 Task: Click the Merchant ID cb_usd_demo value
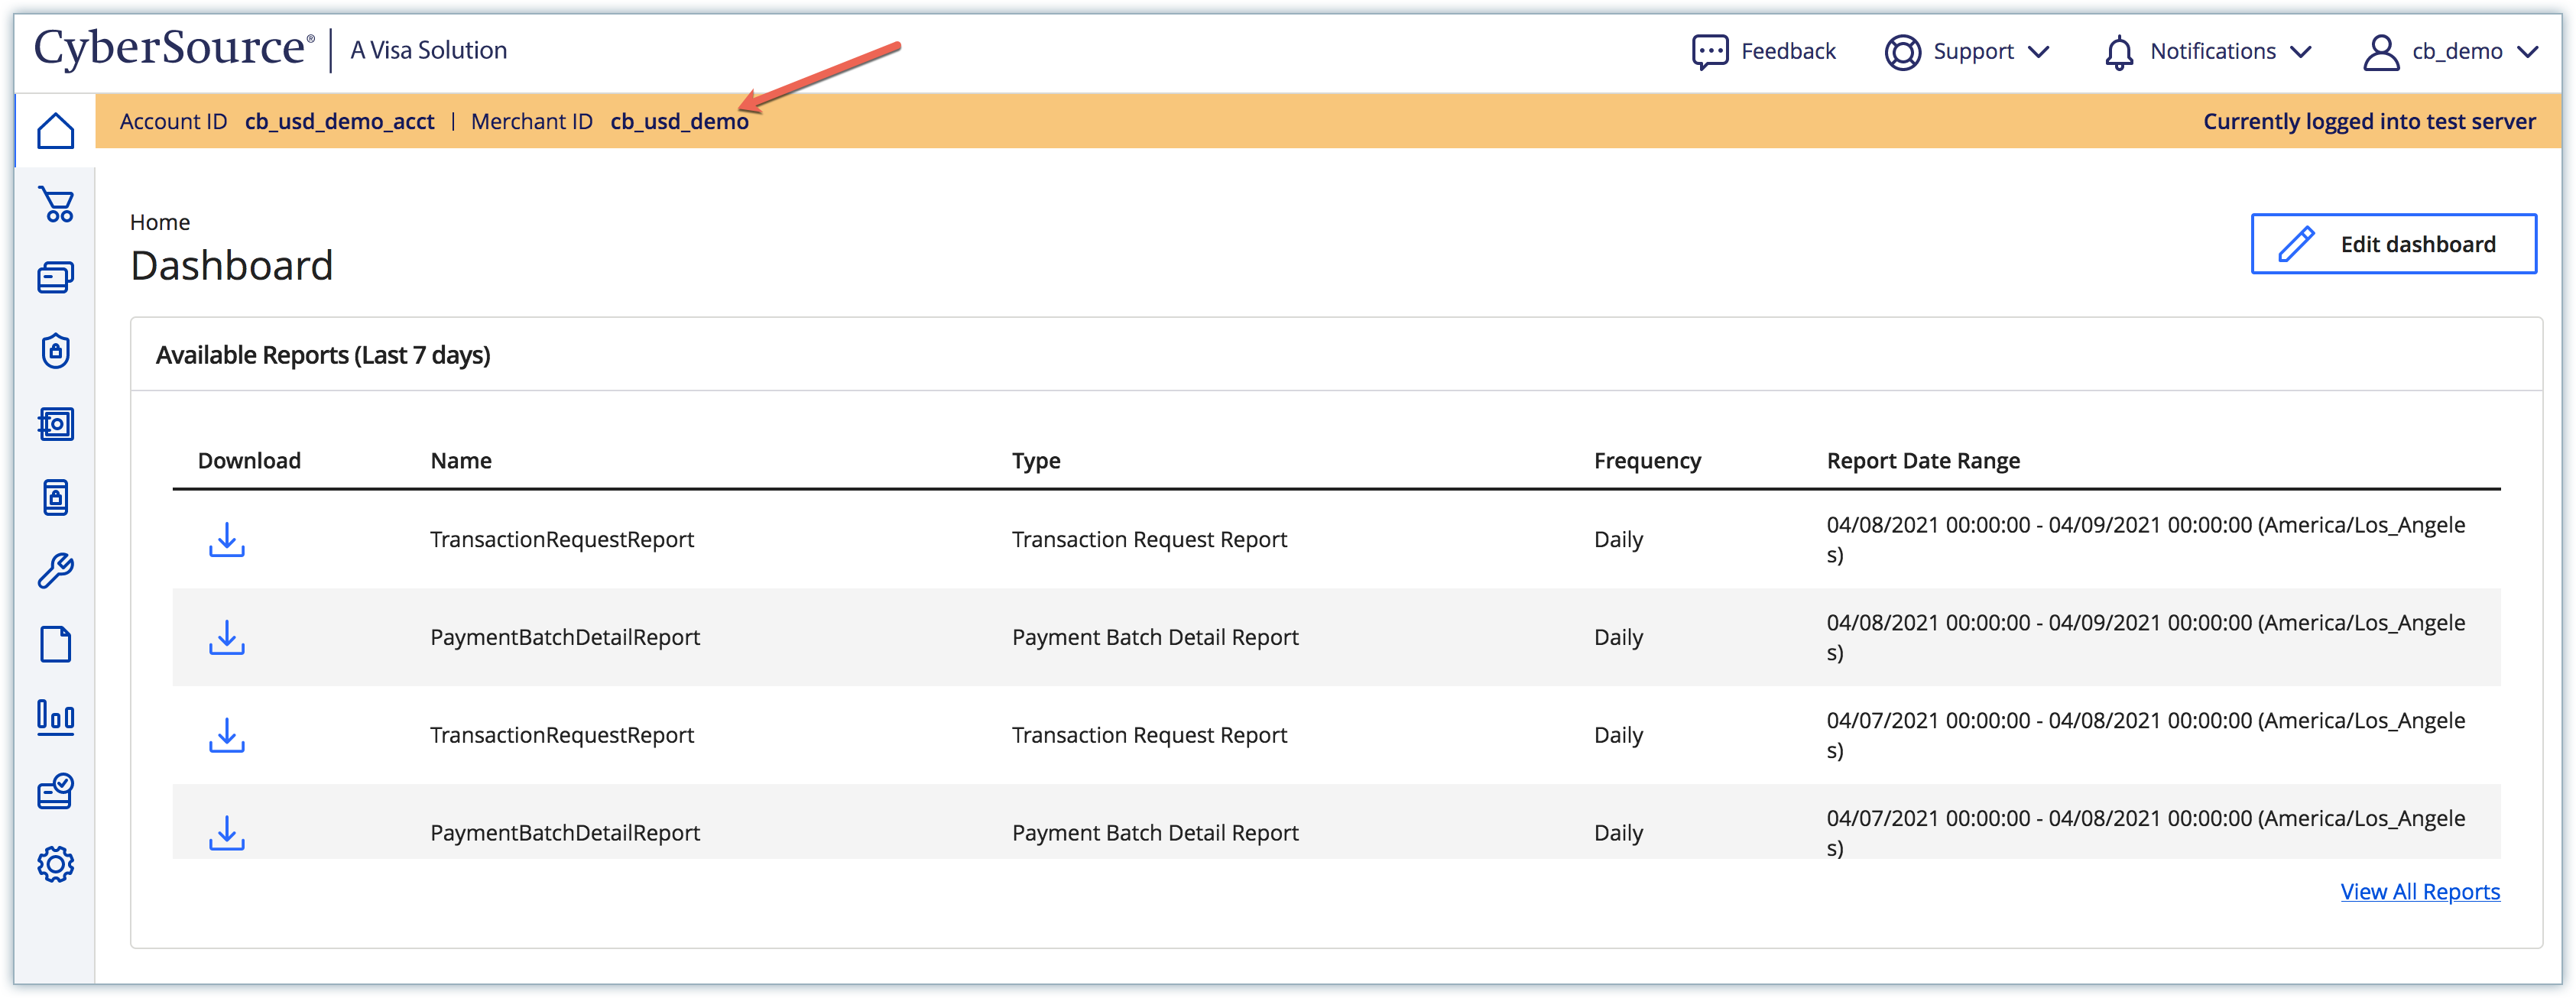click(x=679, y=121)
